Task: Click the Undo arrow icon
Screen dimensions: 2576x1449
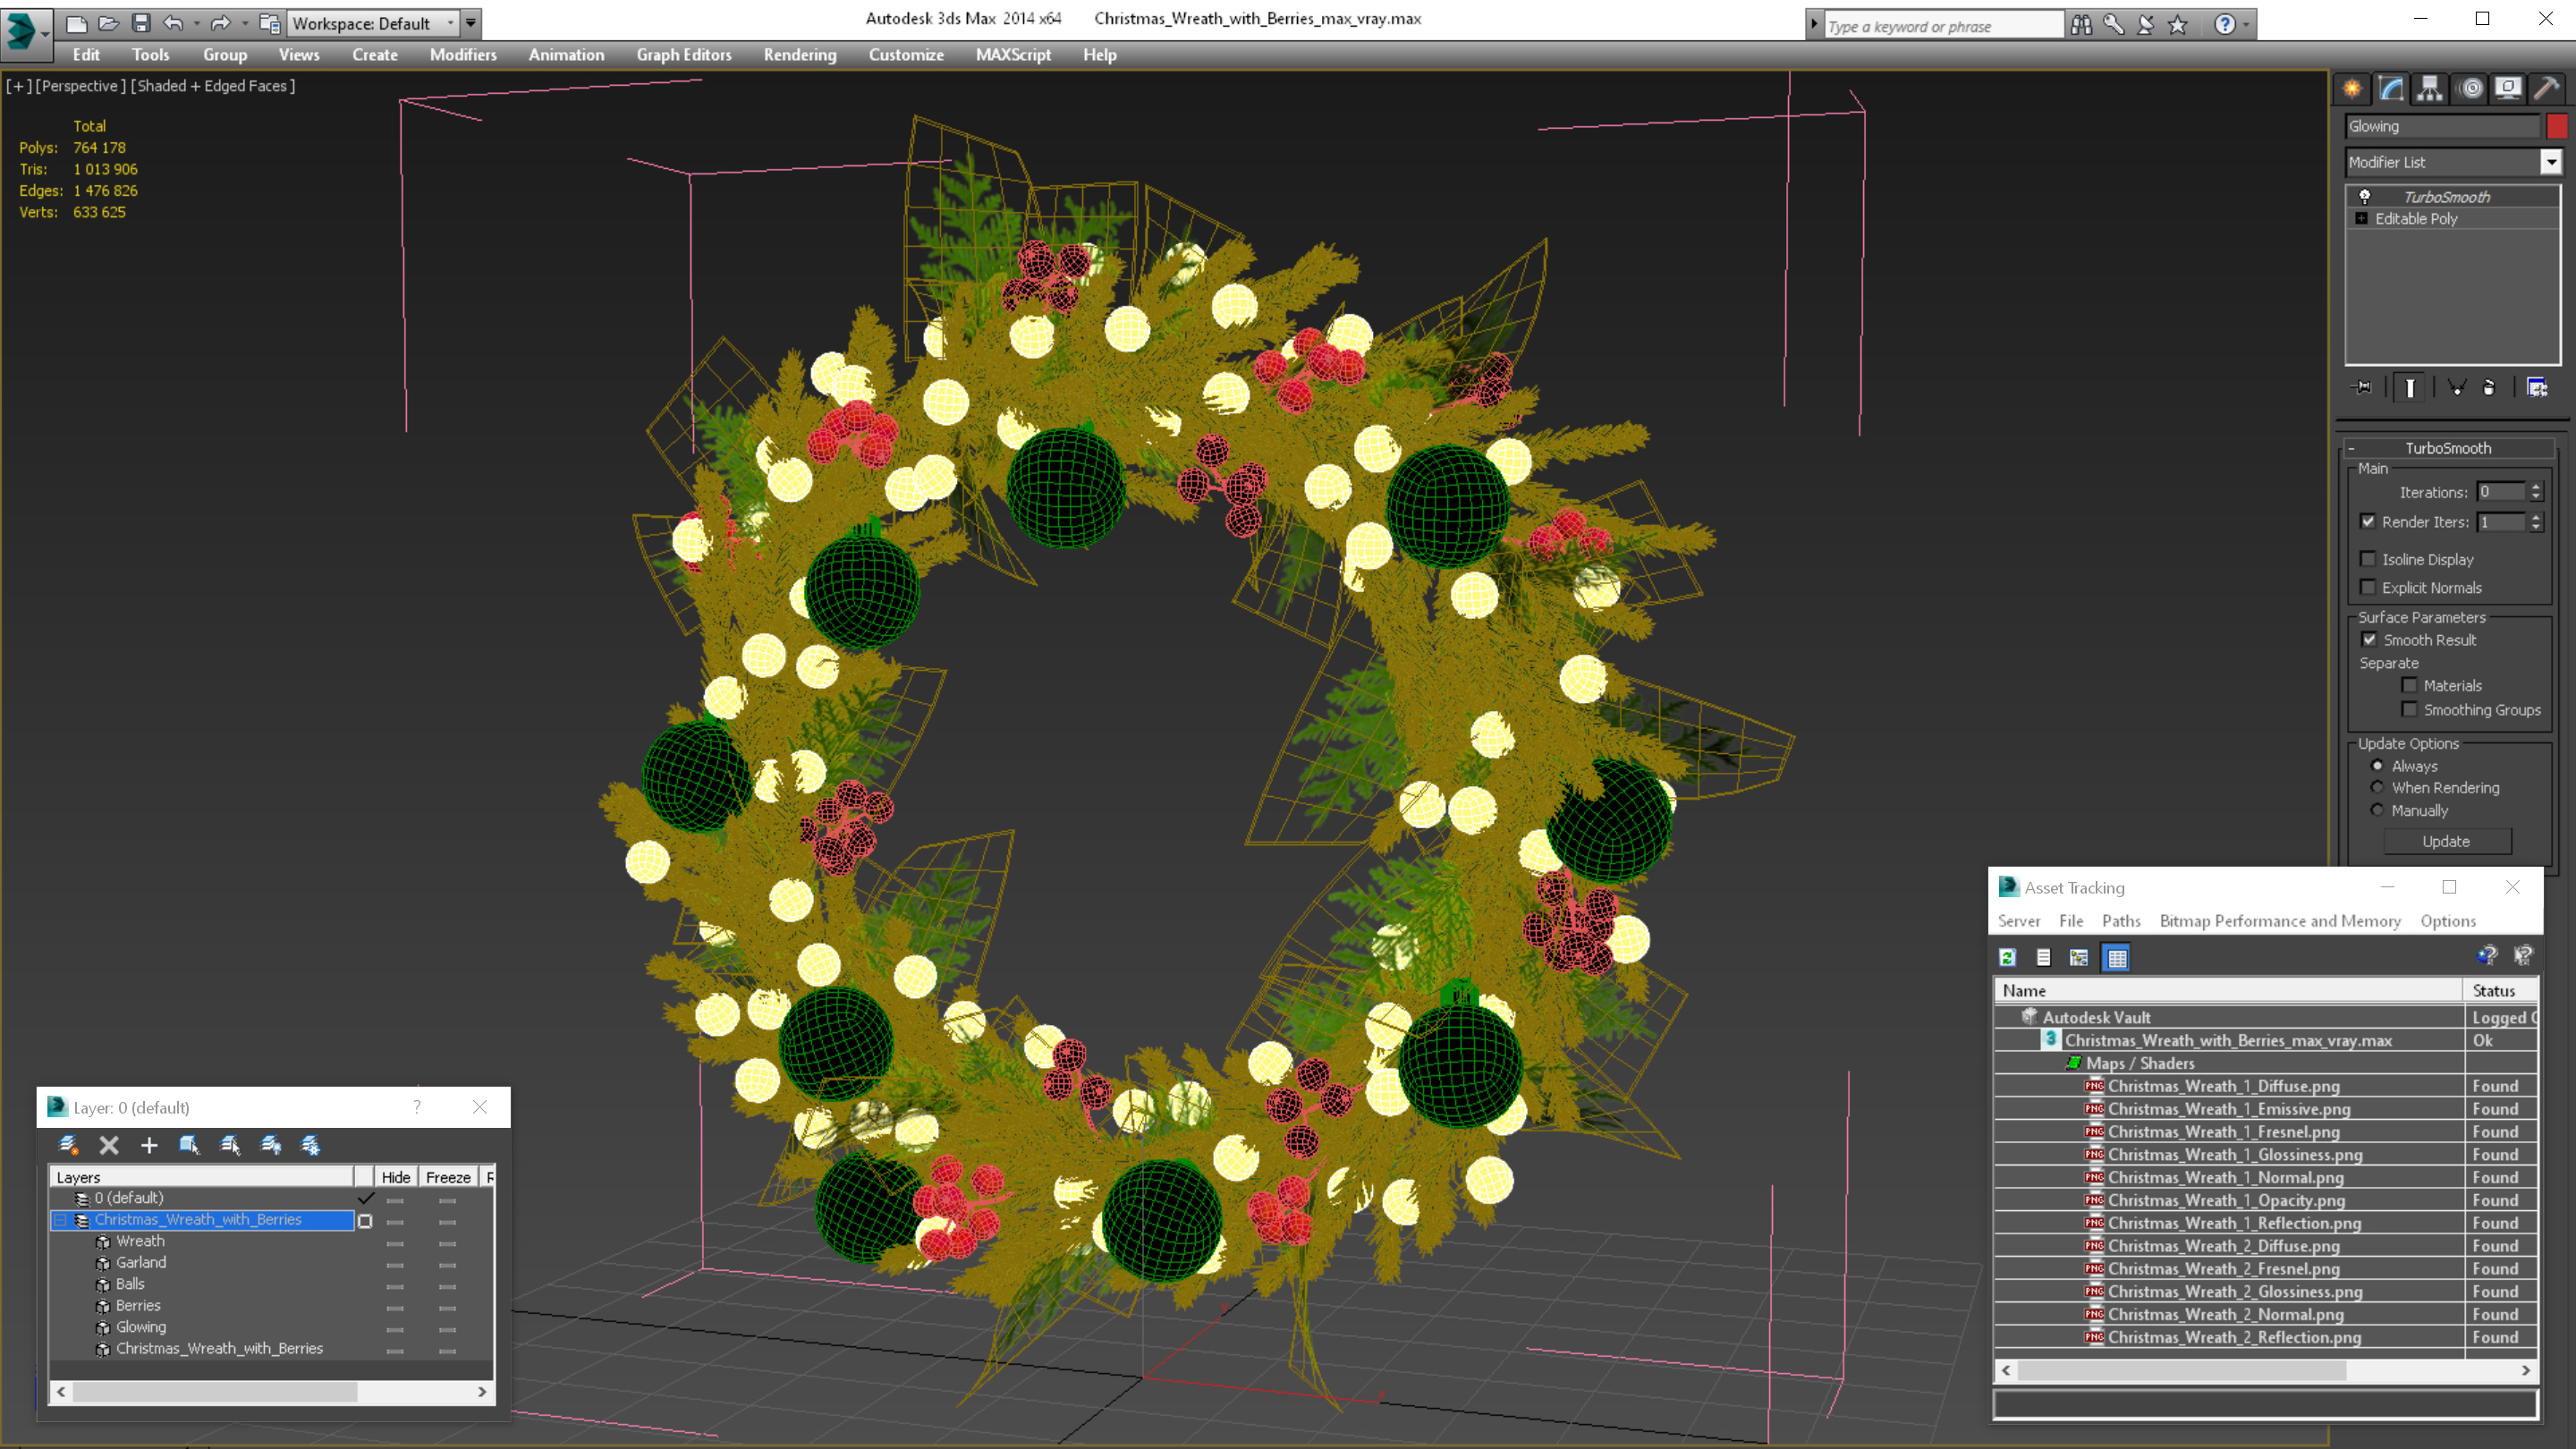Action: tap(173, 23)
